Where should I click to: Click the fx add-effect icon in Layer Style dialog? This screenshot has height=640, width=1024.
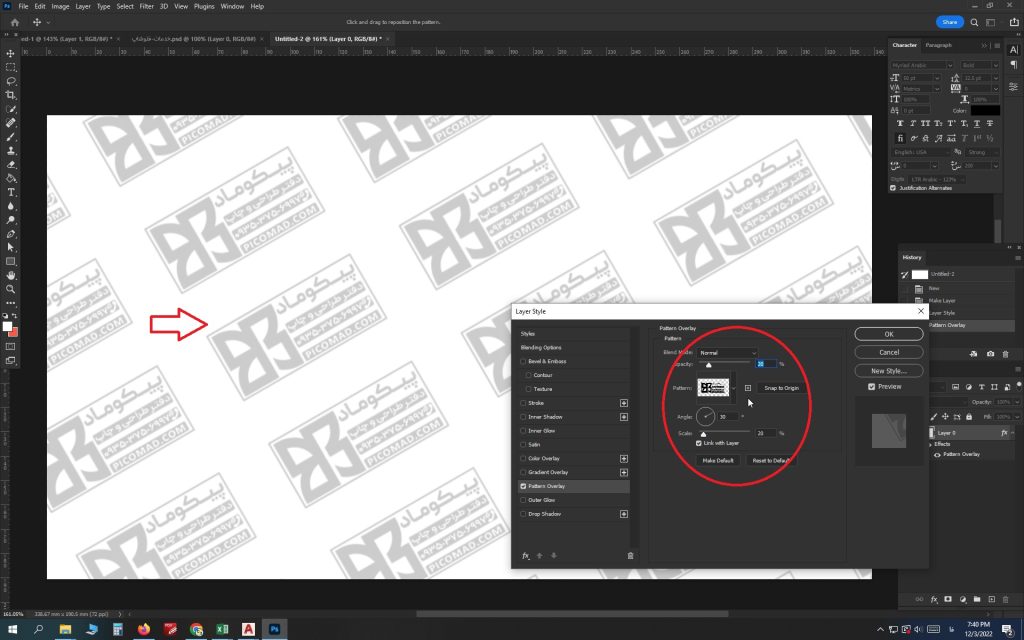525,556
